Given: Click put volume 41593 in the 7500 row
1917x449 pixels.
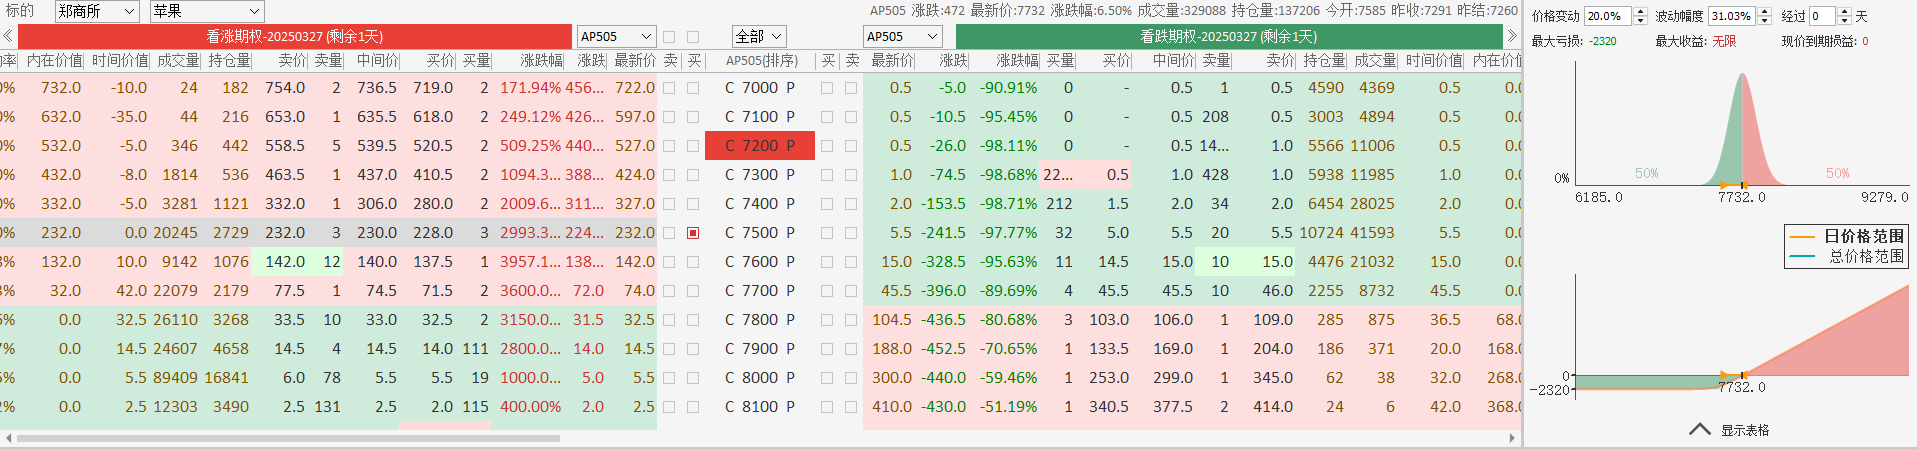Looking at the screenshot, I should pos(1372,233).
